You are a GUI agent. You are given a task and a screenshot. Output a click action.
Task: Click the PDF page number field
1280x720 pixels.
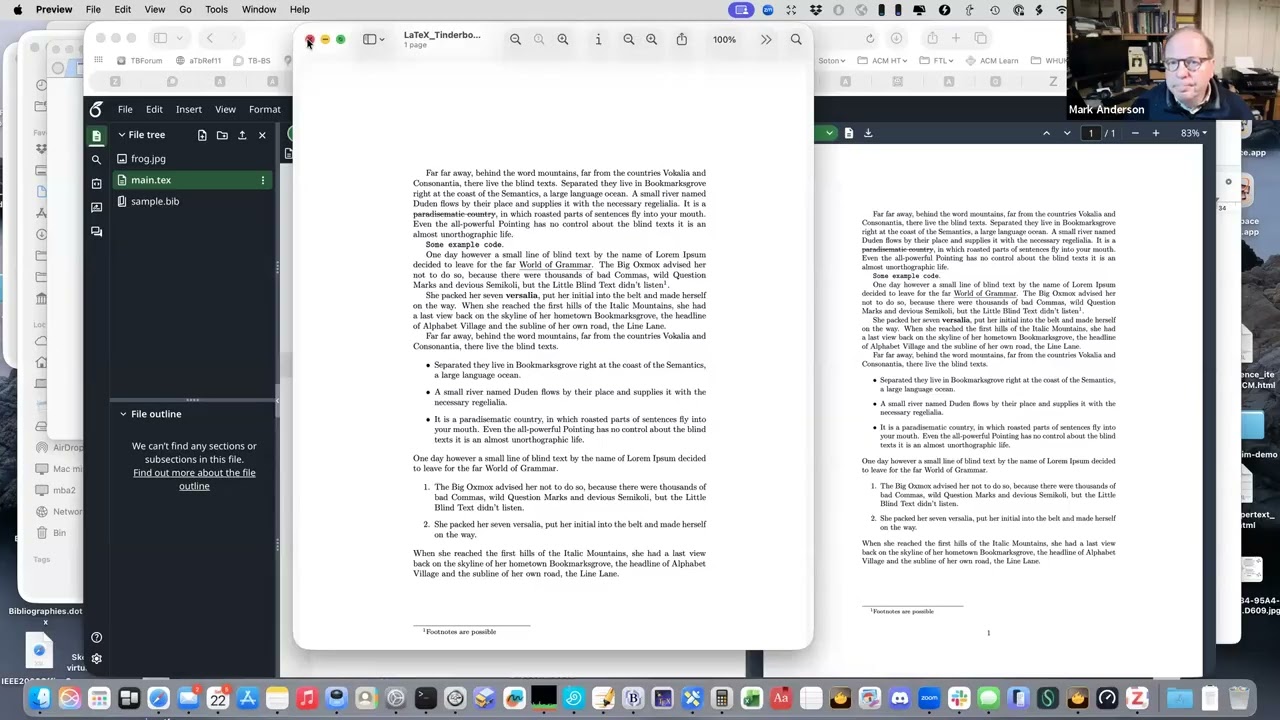point(1091,133)
